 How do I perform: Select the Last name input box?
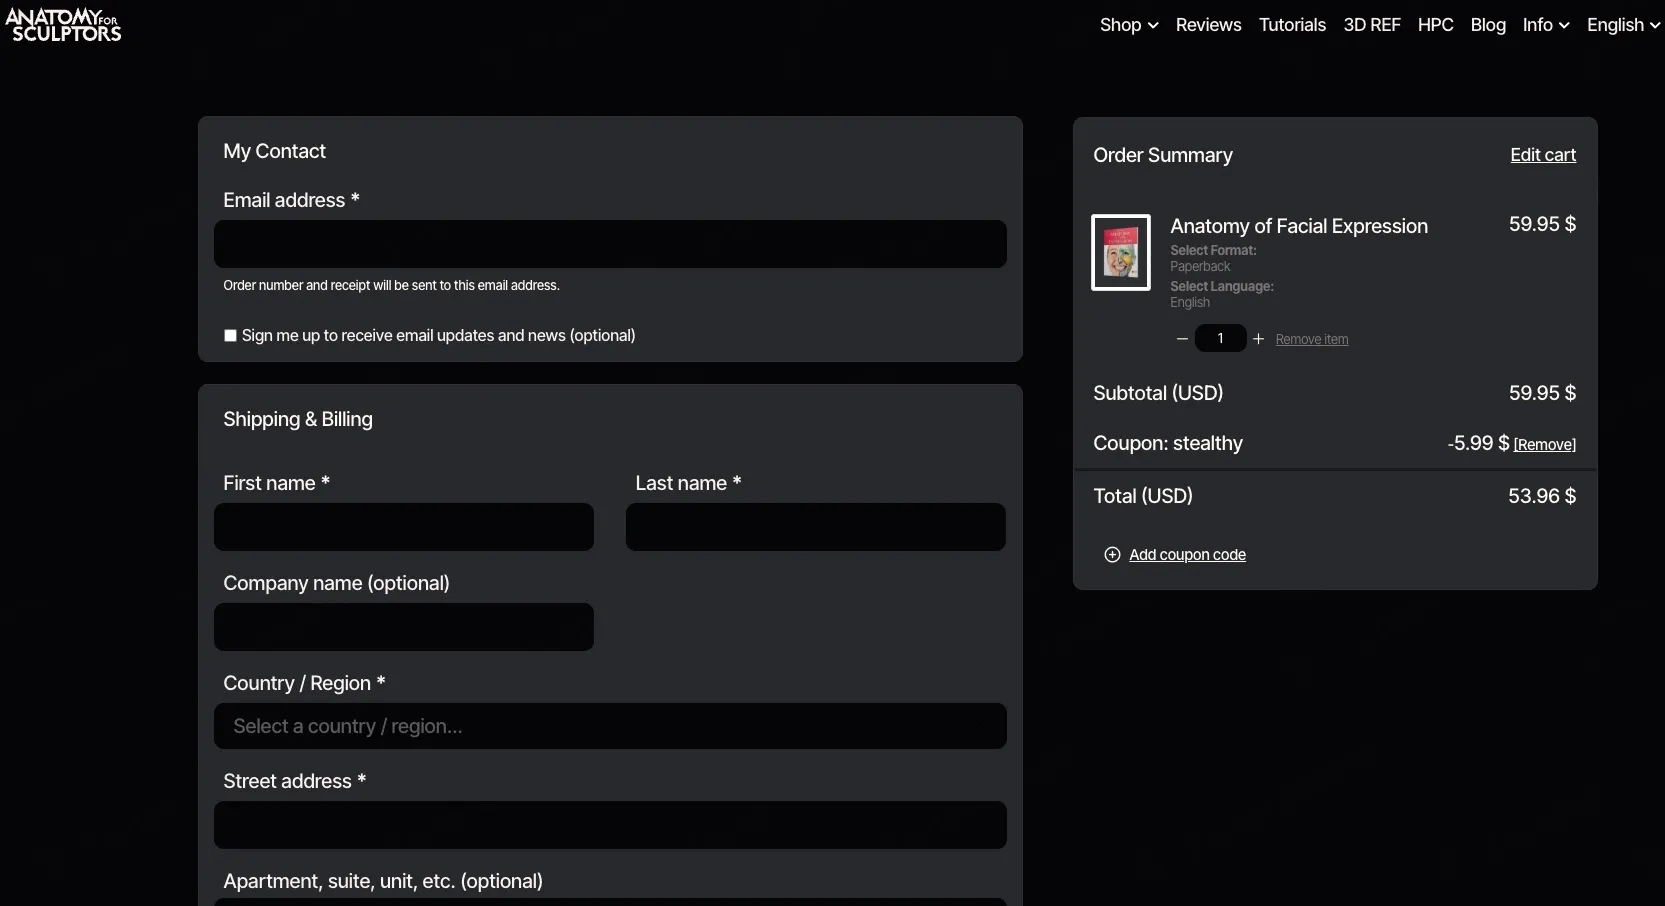816,527
